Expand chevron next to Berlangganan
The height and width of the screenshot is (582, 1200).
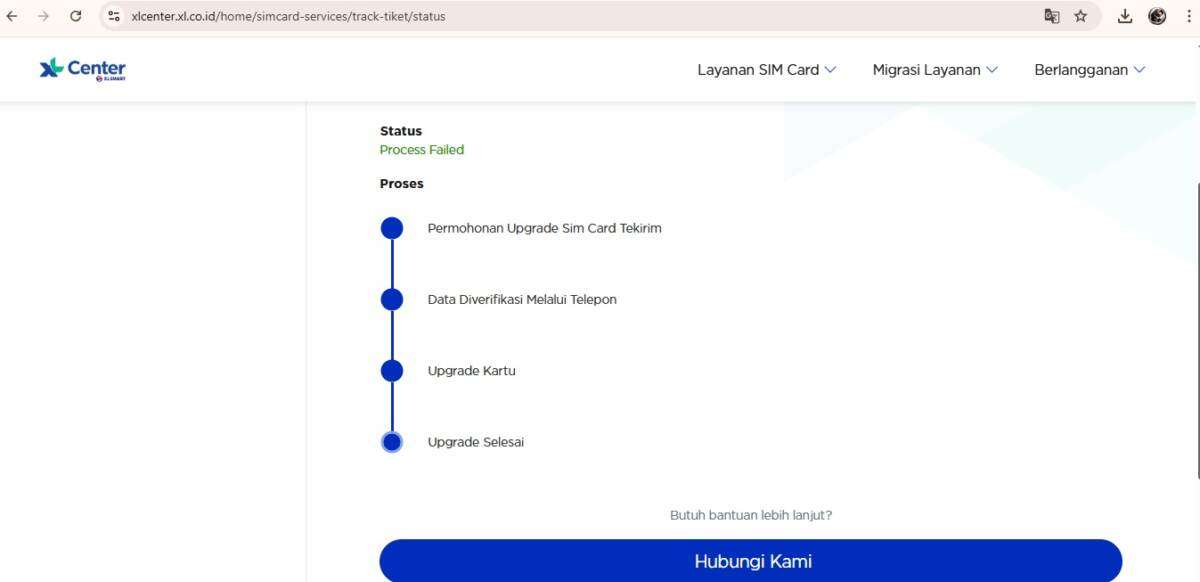tap(1139, 70)
